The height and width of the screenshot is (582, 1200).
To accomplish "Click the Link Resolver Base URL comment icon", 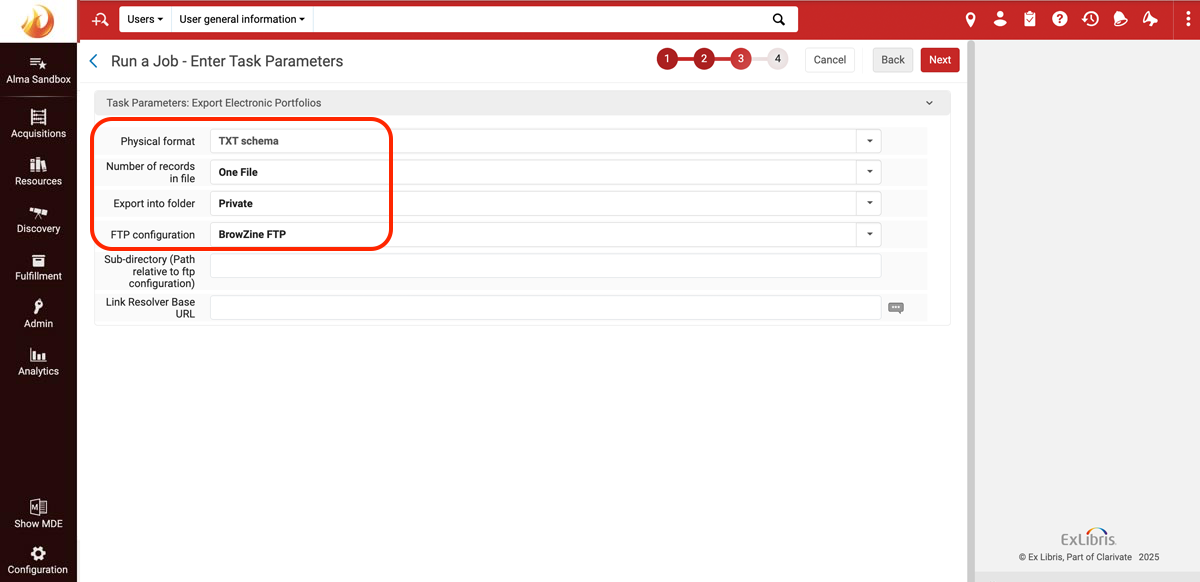I will click(895, 308).
